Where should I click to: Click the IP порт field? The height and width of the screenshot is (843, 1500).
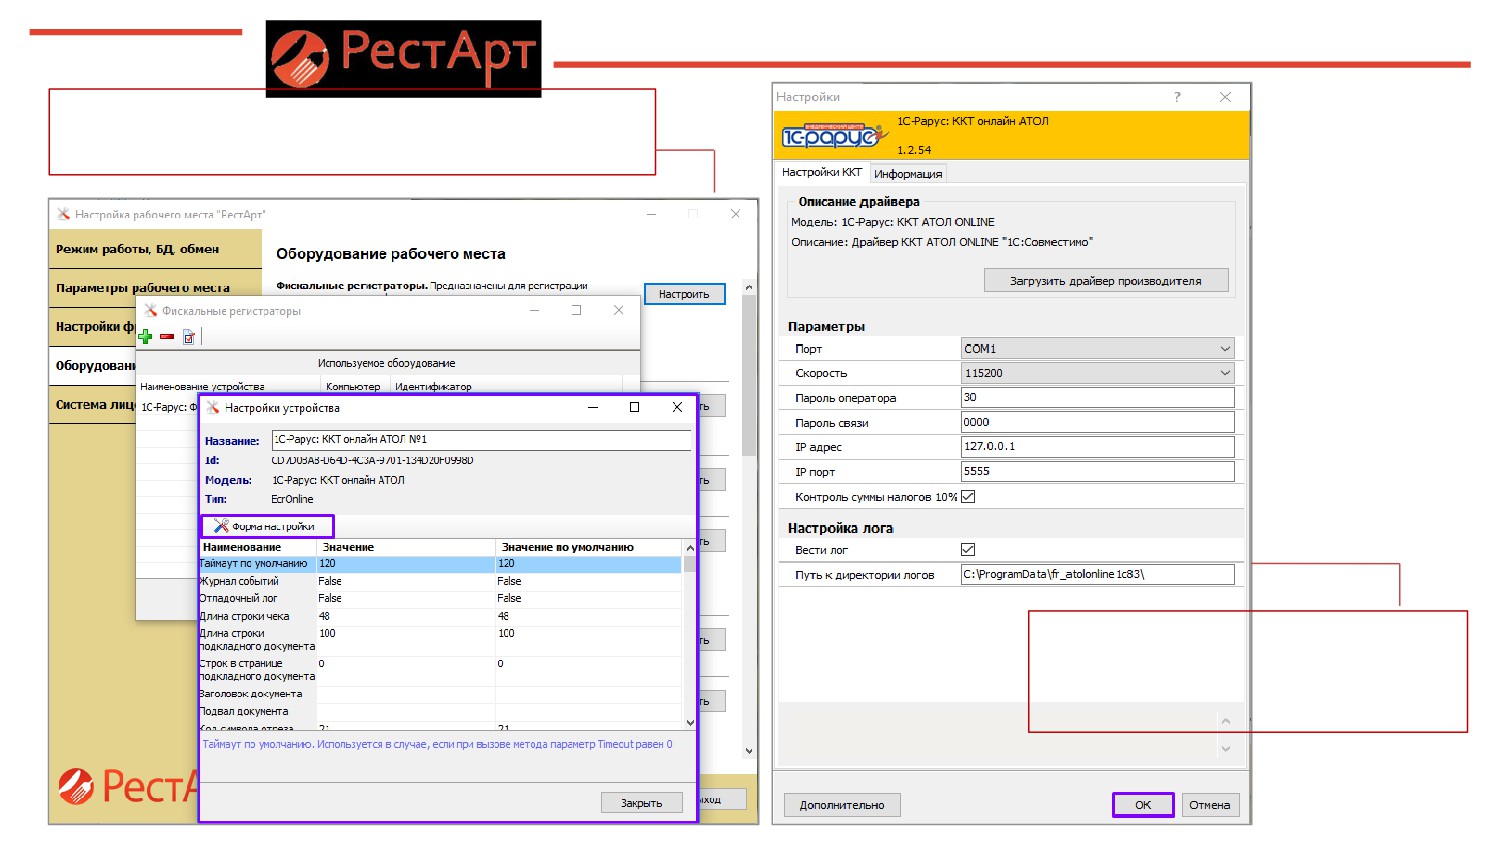coord(1097,471)
